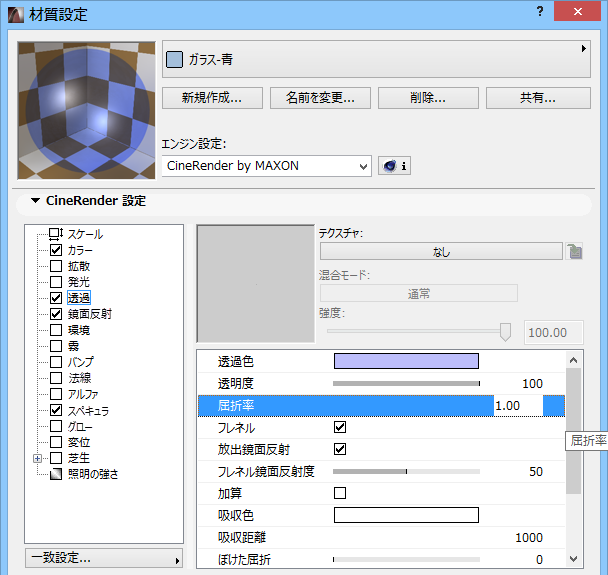Select the スペキュラ label in tree
608x575 pixels.
pos(88,410)
